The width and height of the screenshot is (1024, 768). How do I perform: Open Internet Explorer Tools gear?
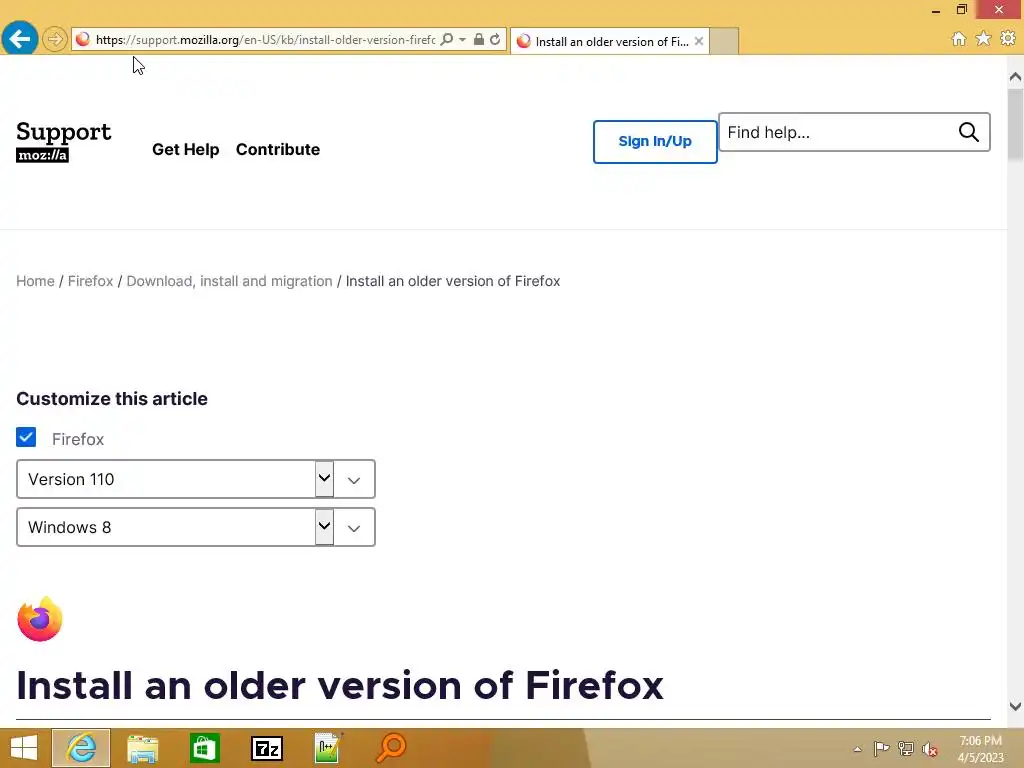[x=1008, y=39]
